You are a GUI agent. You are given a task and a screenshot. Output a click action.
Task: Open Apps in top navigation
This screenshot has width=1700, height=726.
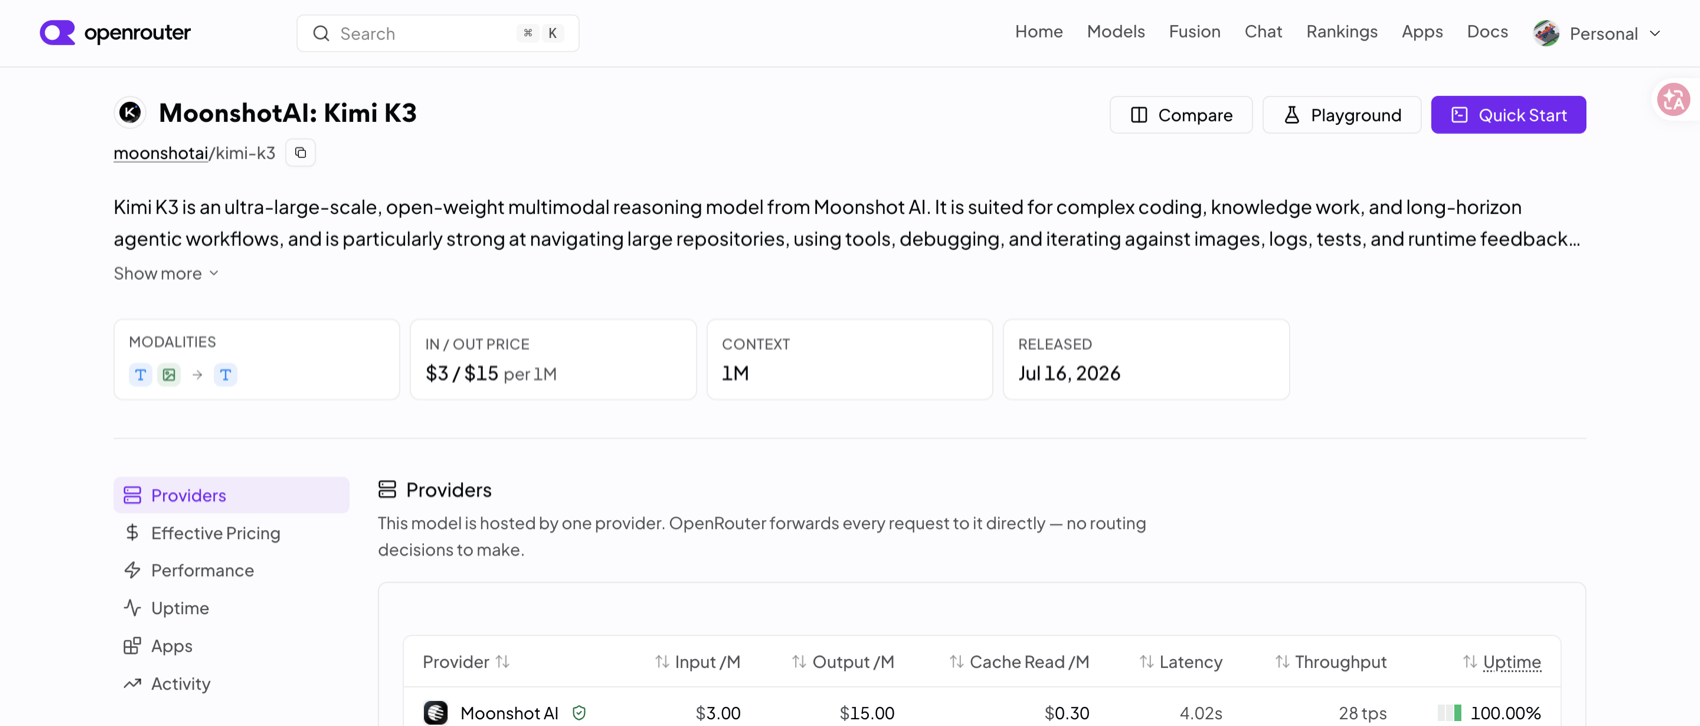[1422, 32]
